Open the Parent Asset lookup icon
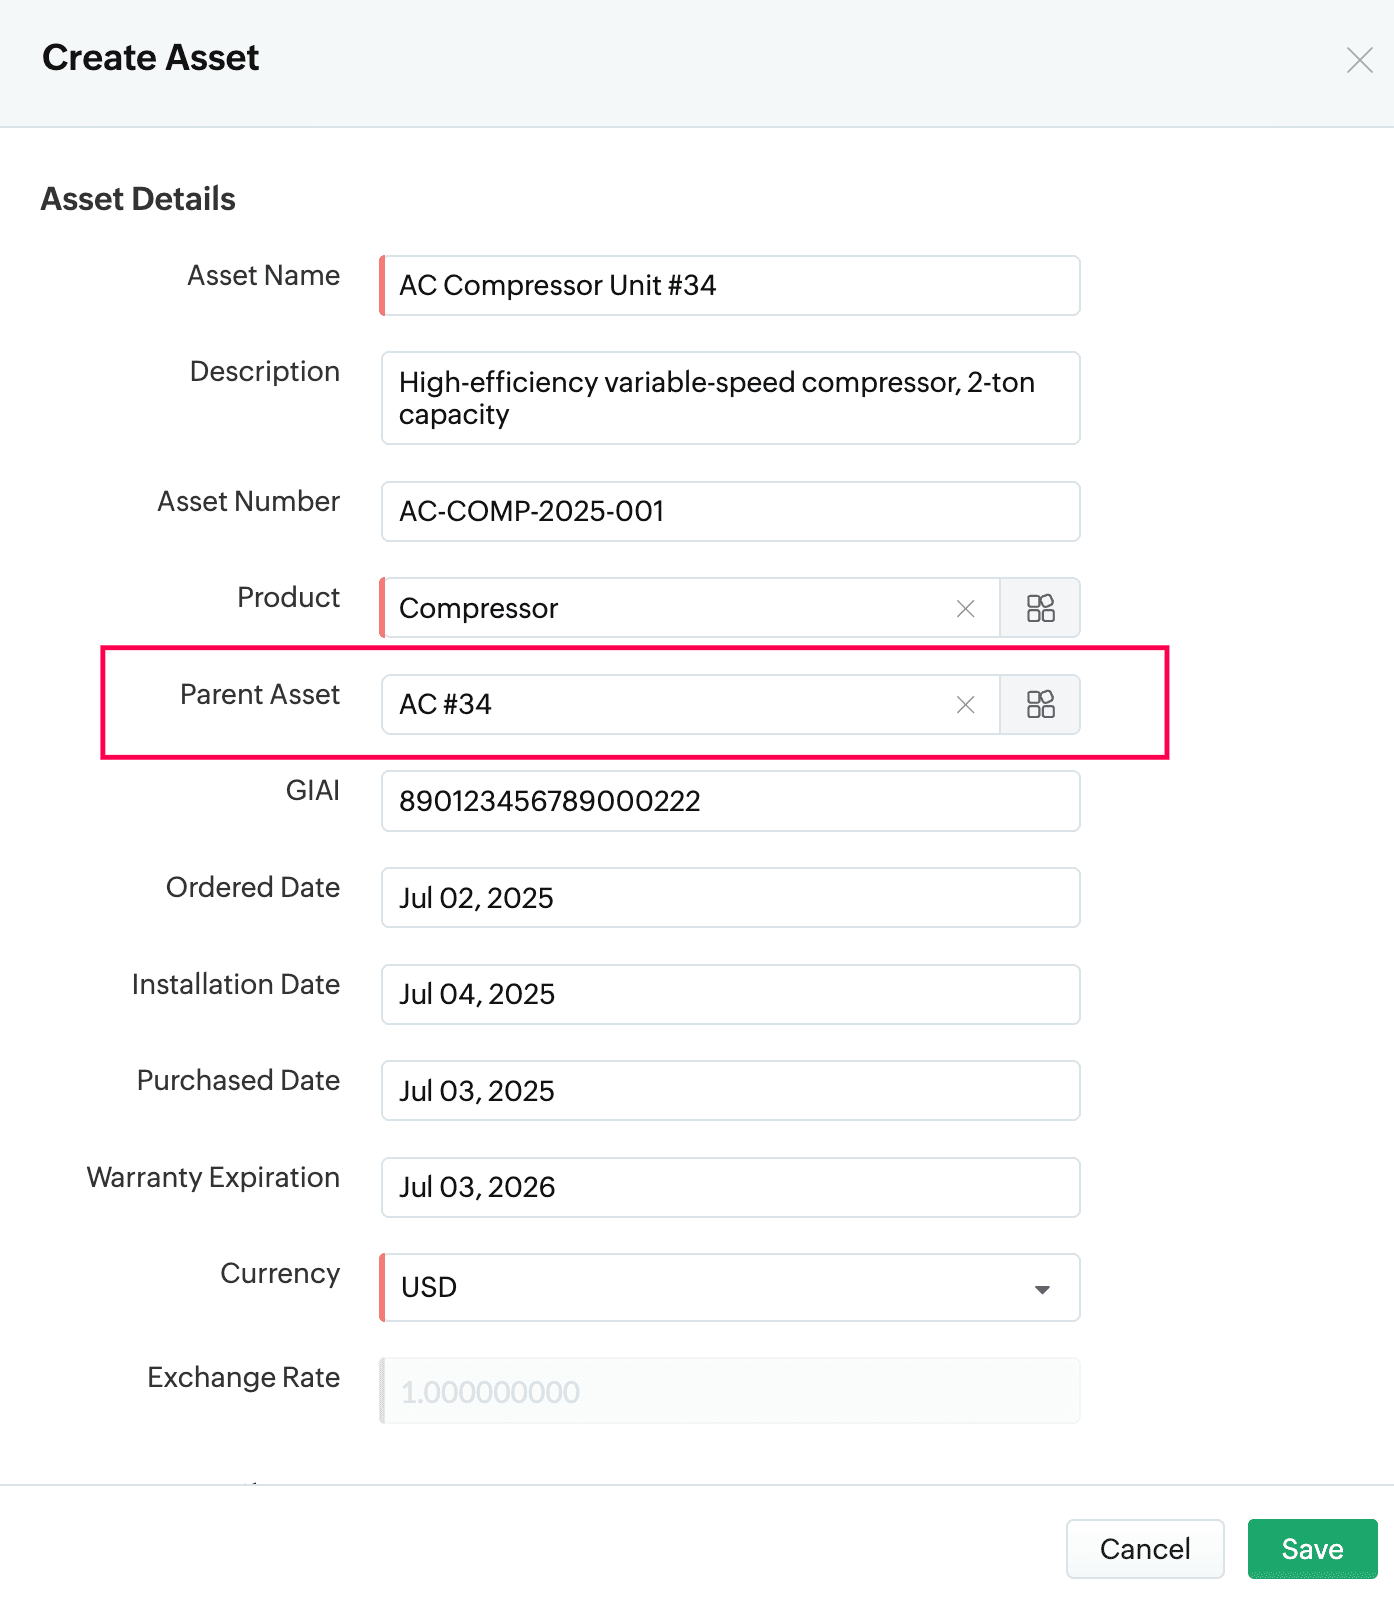The height and width of the screenshot is (1612, 1394). (1040, 705)
